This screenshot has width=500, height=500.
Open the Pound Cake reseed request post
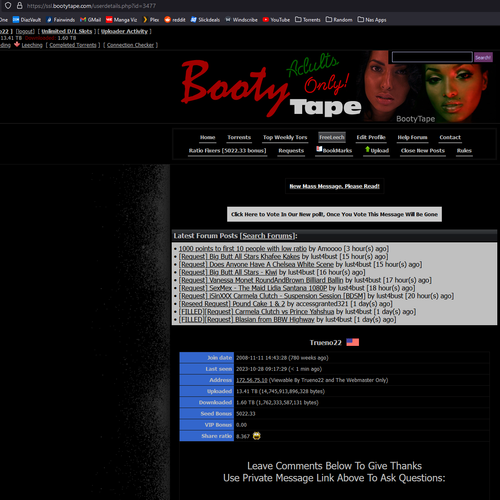(232, 304)
